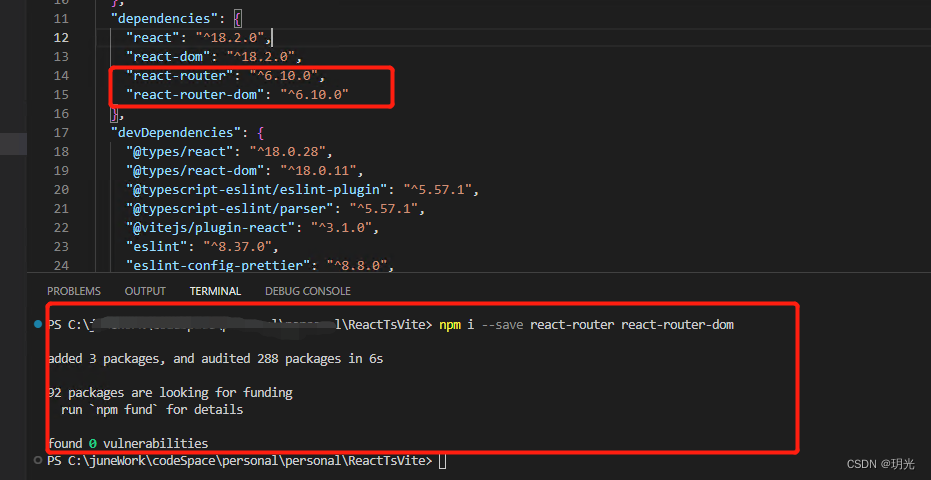Click "@typescript-eslint/eslint-plugin" key

coord(256,190)
